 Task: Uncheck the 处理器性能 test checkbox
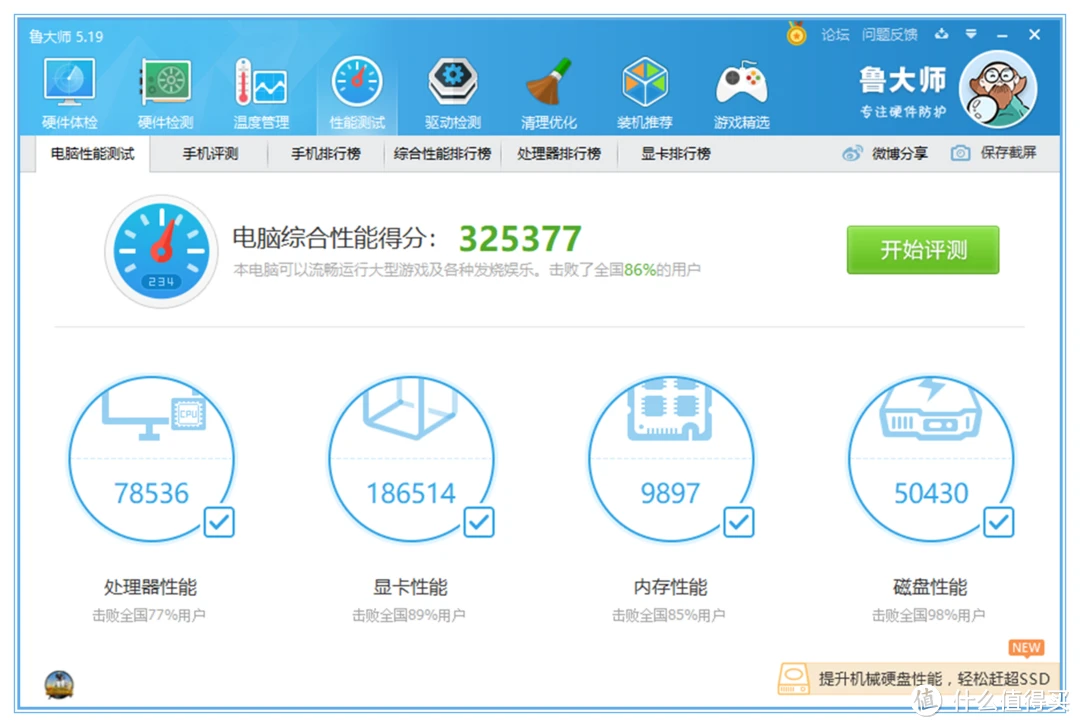(219, 522)
